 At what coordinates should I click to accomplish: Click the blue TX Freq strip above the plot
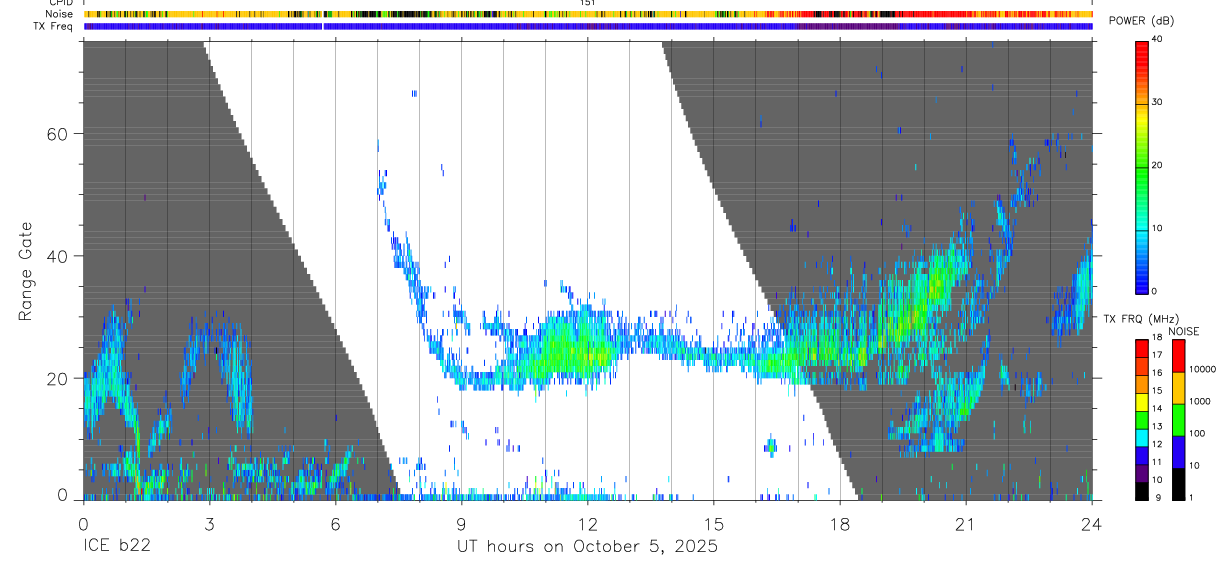click(588, 26)
